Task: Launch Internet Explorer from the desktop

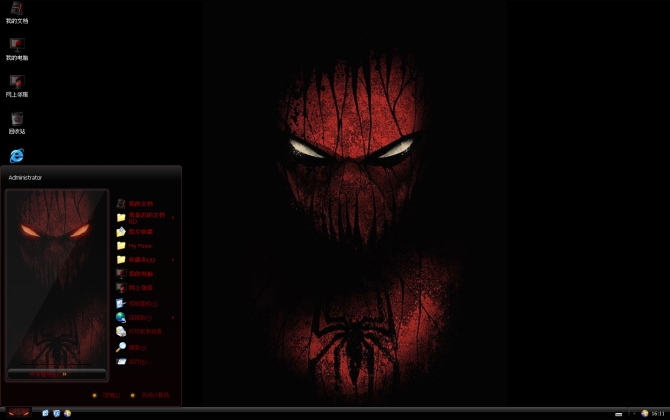Action: click(17, 156)
